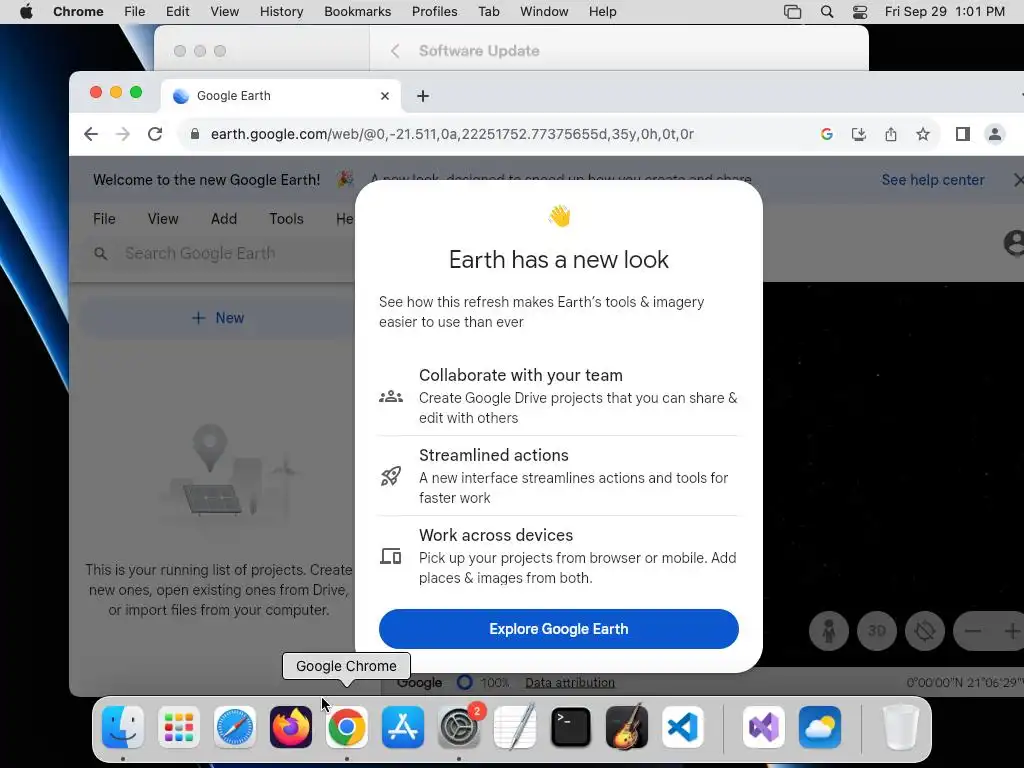Open the Data attribution link
Viewport: 1024px width, 768px height.
point(570,682)
